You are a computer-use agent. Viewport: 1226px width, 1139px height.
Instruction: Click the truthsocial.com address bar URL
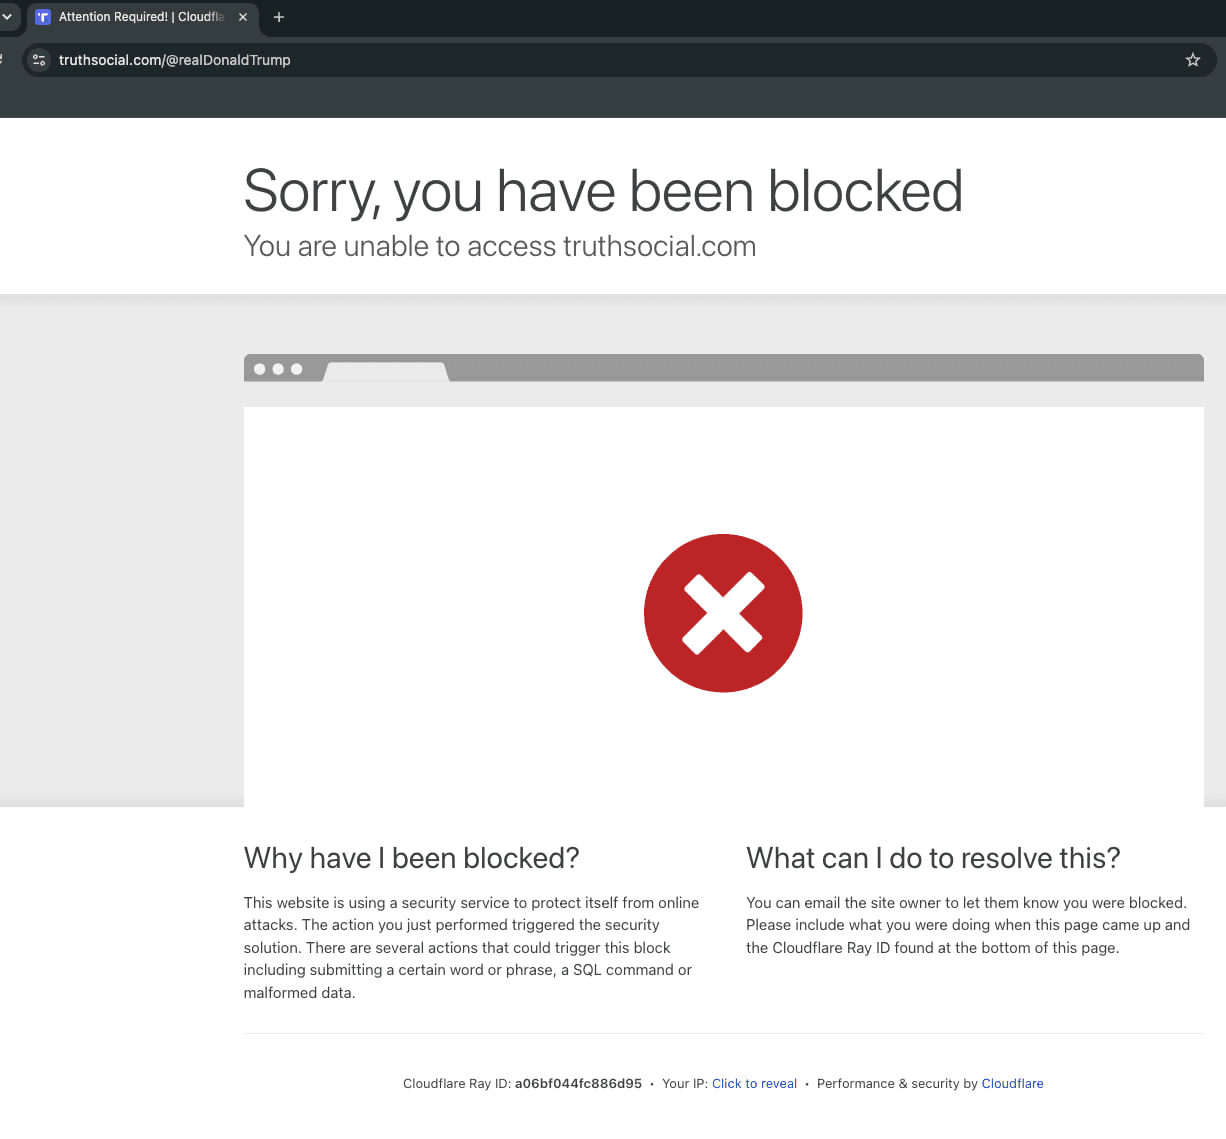(175, 60)
